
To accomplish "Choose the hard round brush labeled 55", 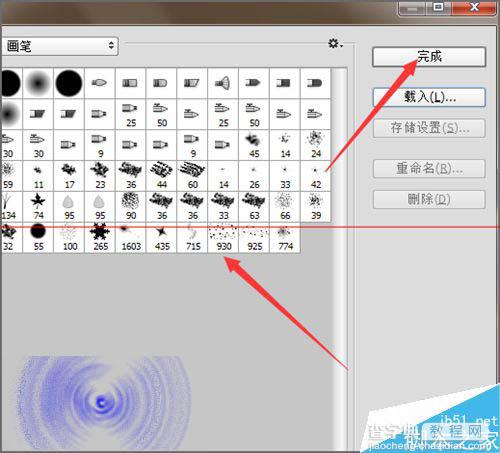I will (x=38, y=238).
